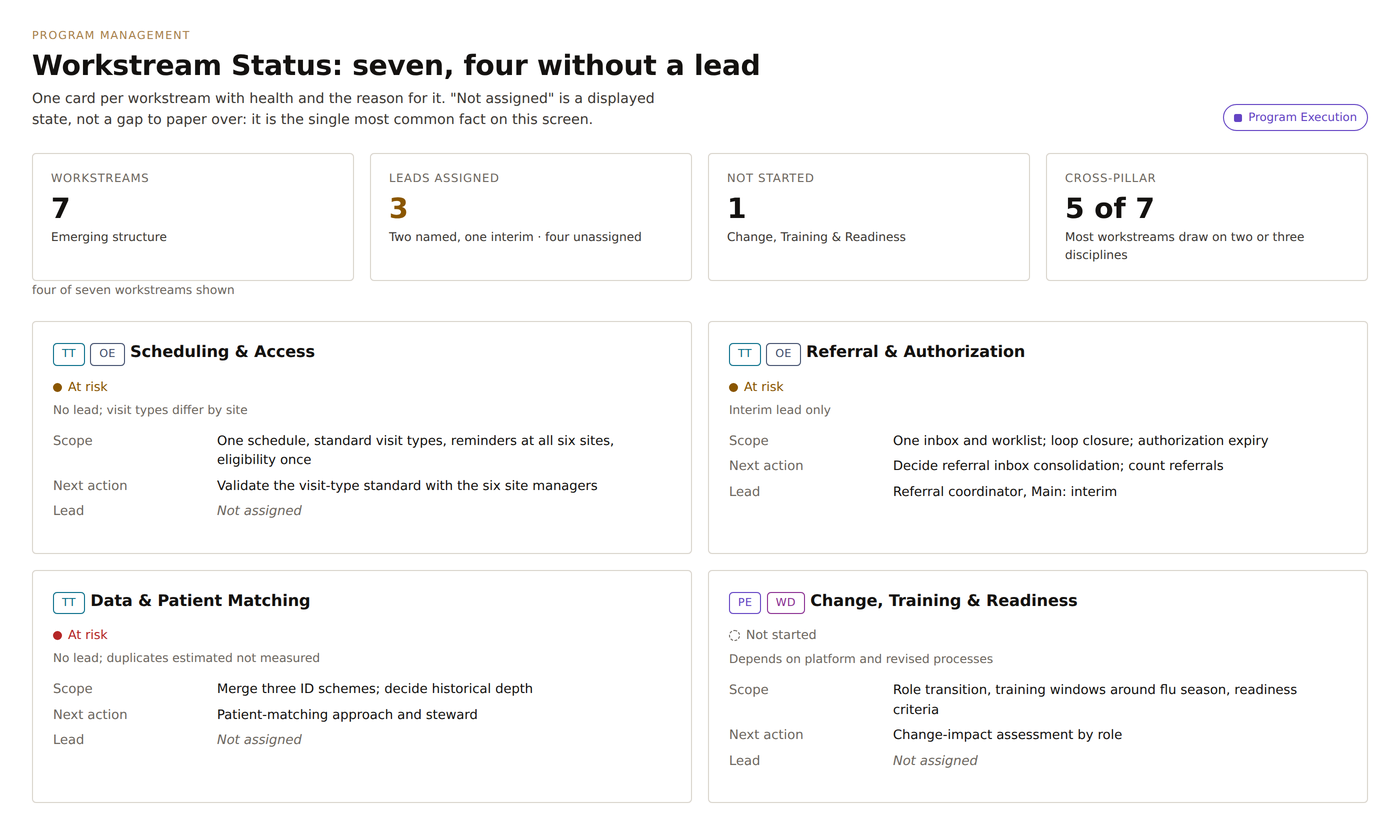Click 'No lead; duplicates estimated not measured'
1400x832 pixels.
(x=186, y=658)
